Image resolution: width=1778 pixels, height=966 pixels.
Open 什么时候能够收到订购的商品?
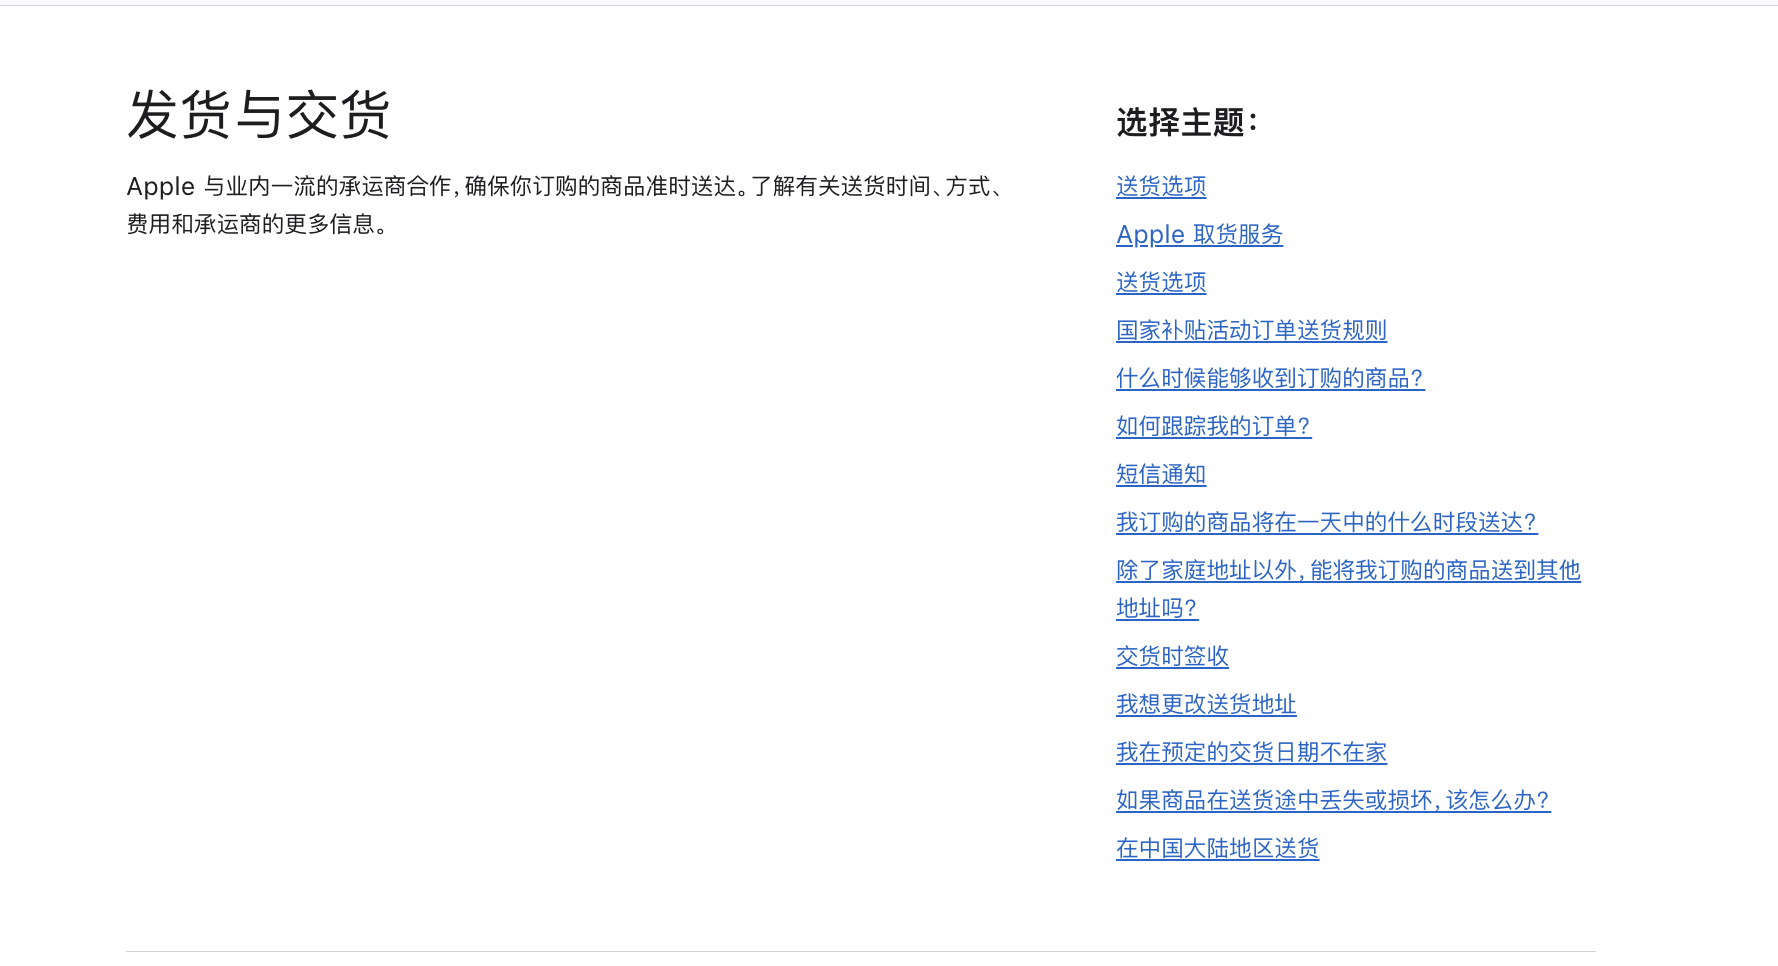coord(1269,378)
